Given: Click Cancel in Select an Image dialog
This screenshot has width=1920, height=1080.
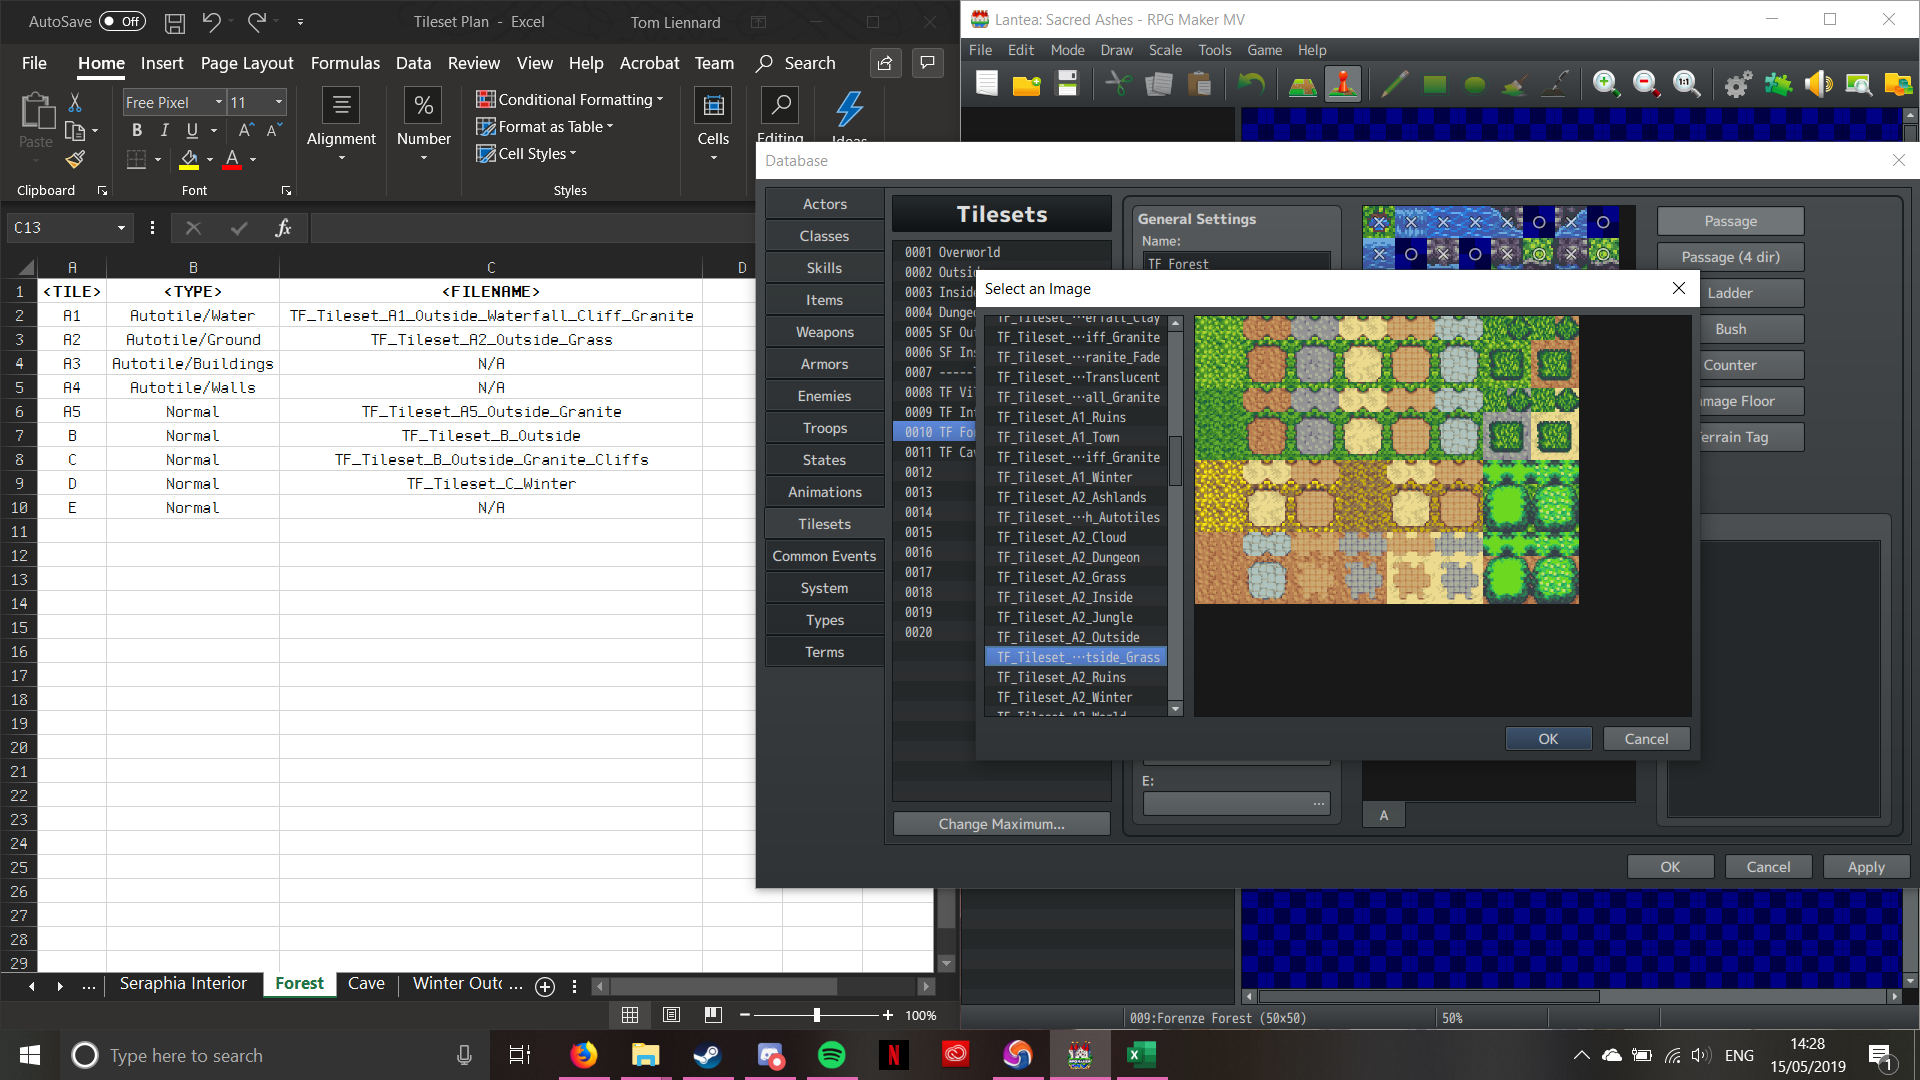Looking at the screenshot, I should pos(1646,739).
